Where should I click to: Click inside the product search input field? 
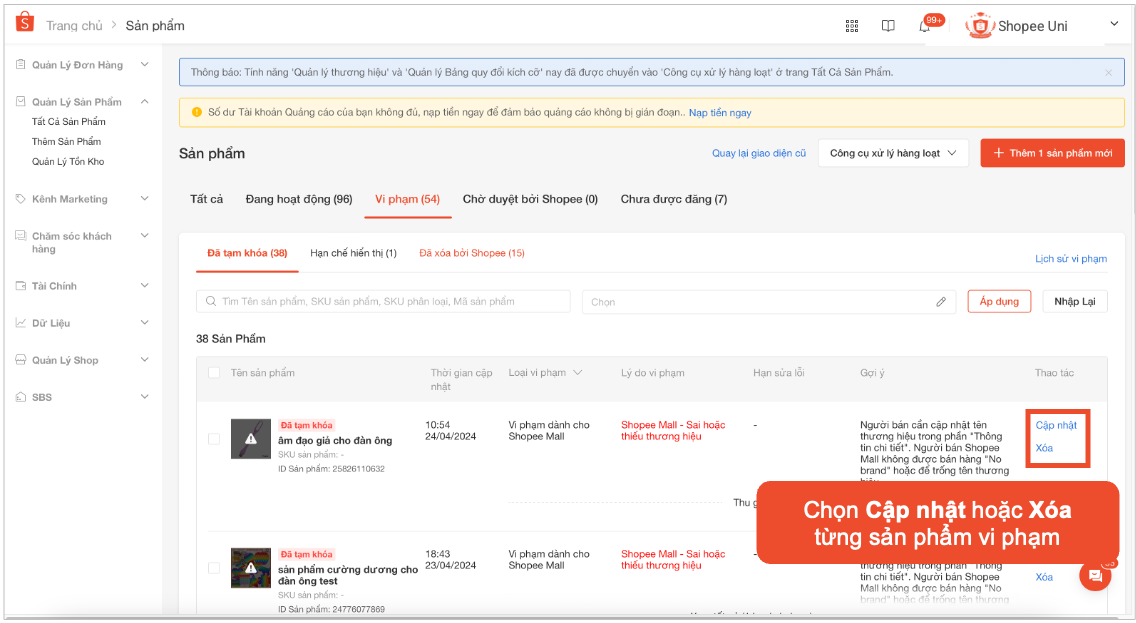pos(383,300)
